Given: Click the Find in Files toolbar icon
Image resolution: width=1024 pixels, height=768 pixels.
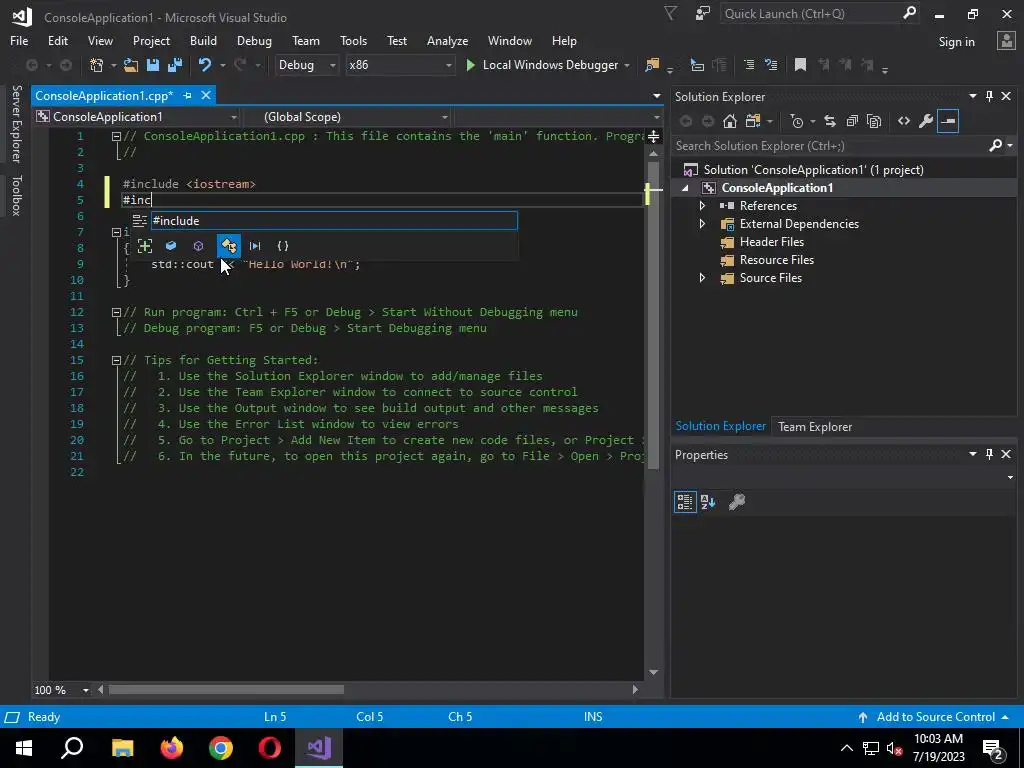Looking at the screenshot, I should [652, 65].
